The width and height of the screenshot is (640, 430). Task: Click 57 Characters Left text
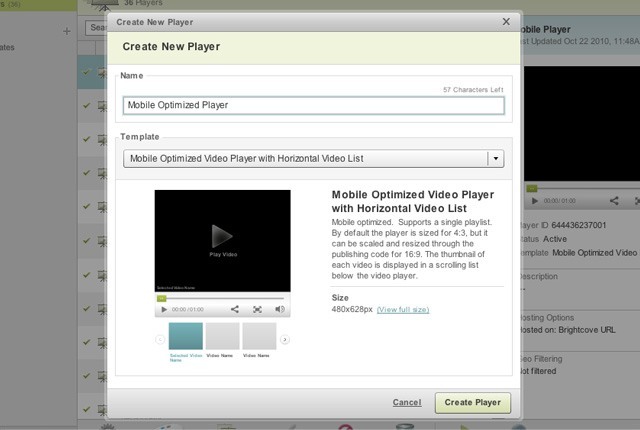(473, 90)
